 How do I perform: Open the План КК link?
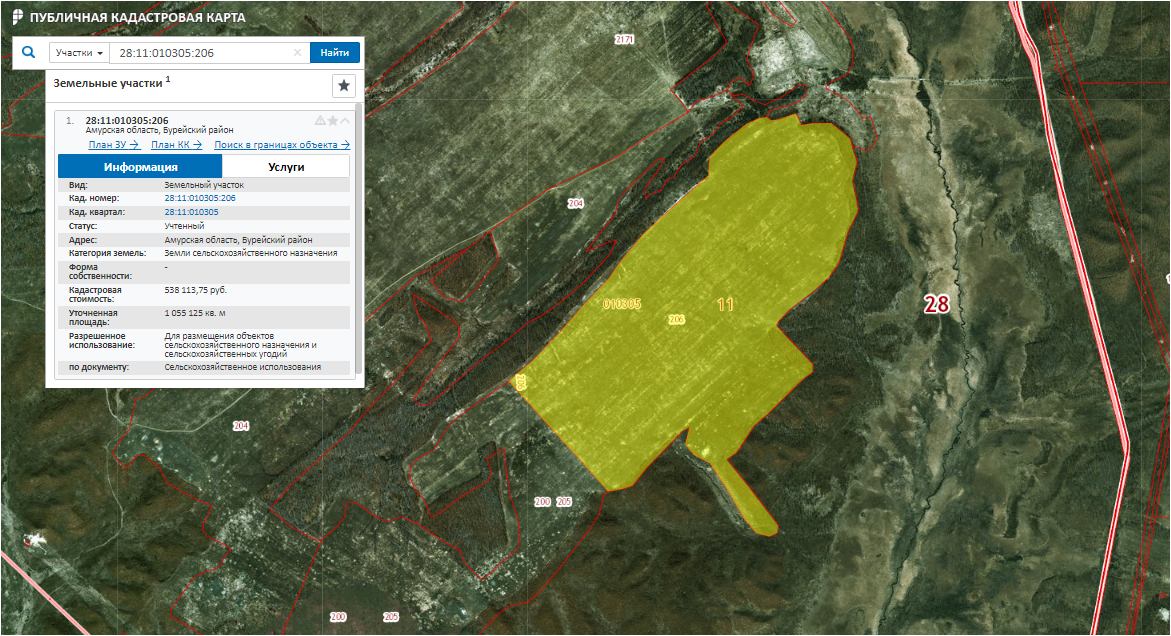176,145
